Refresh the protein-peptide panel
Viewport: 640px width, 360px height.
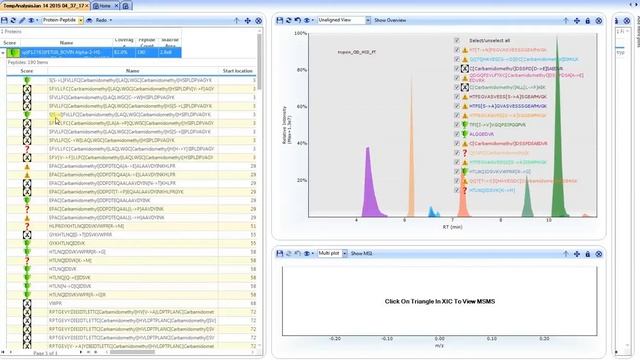pyautogui.click(x=13, y=20)
